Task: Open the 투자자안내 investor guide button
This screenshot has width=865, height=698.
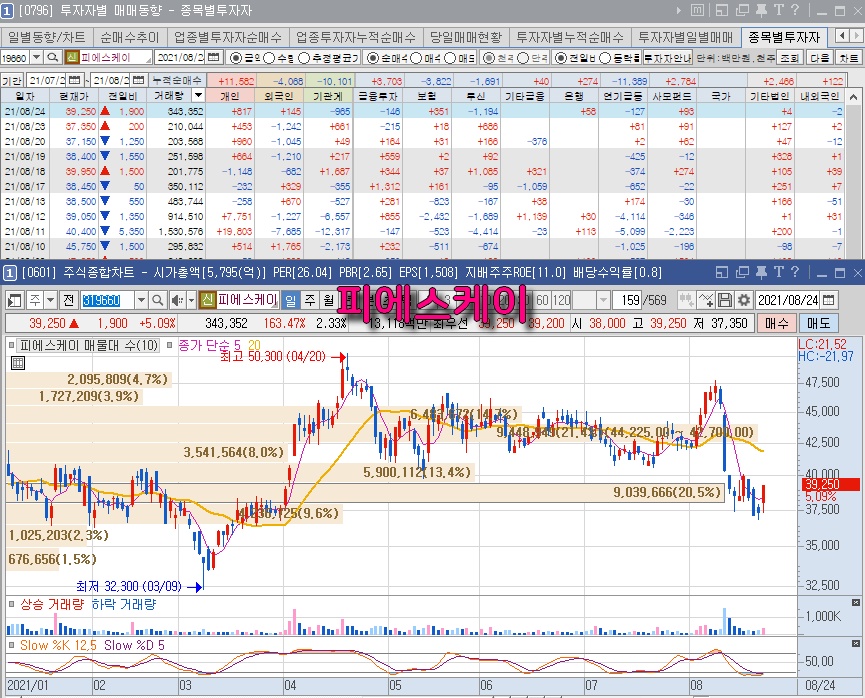Action: 668,58
